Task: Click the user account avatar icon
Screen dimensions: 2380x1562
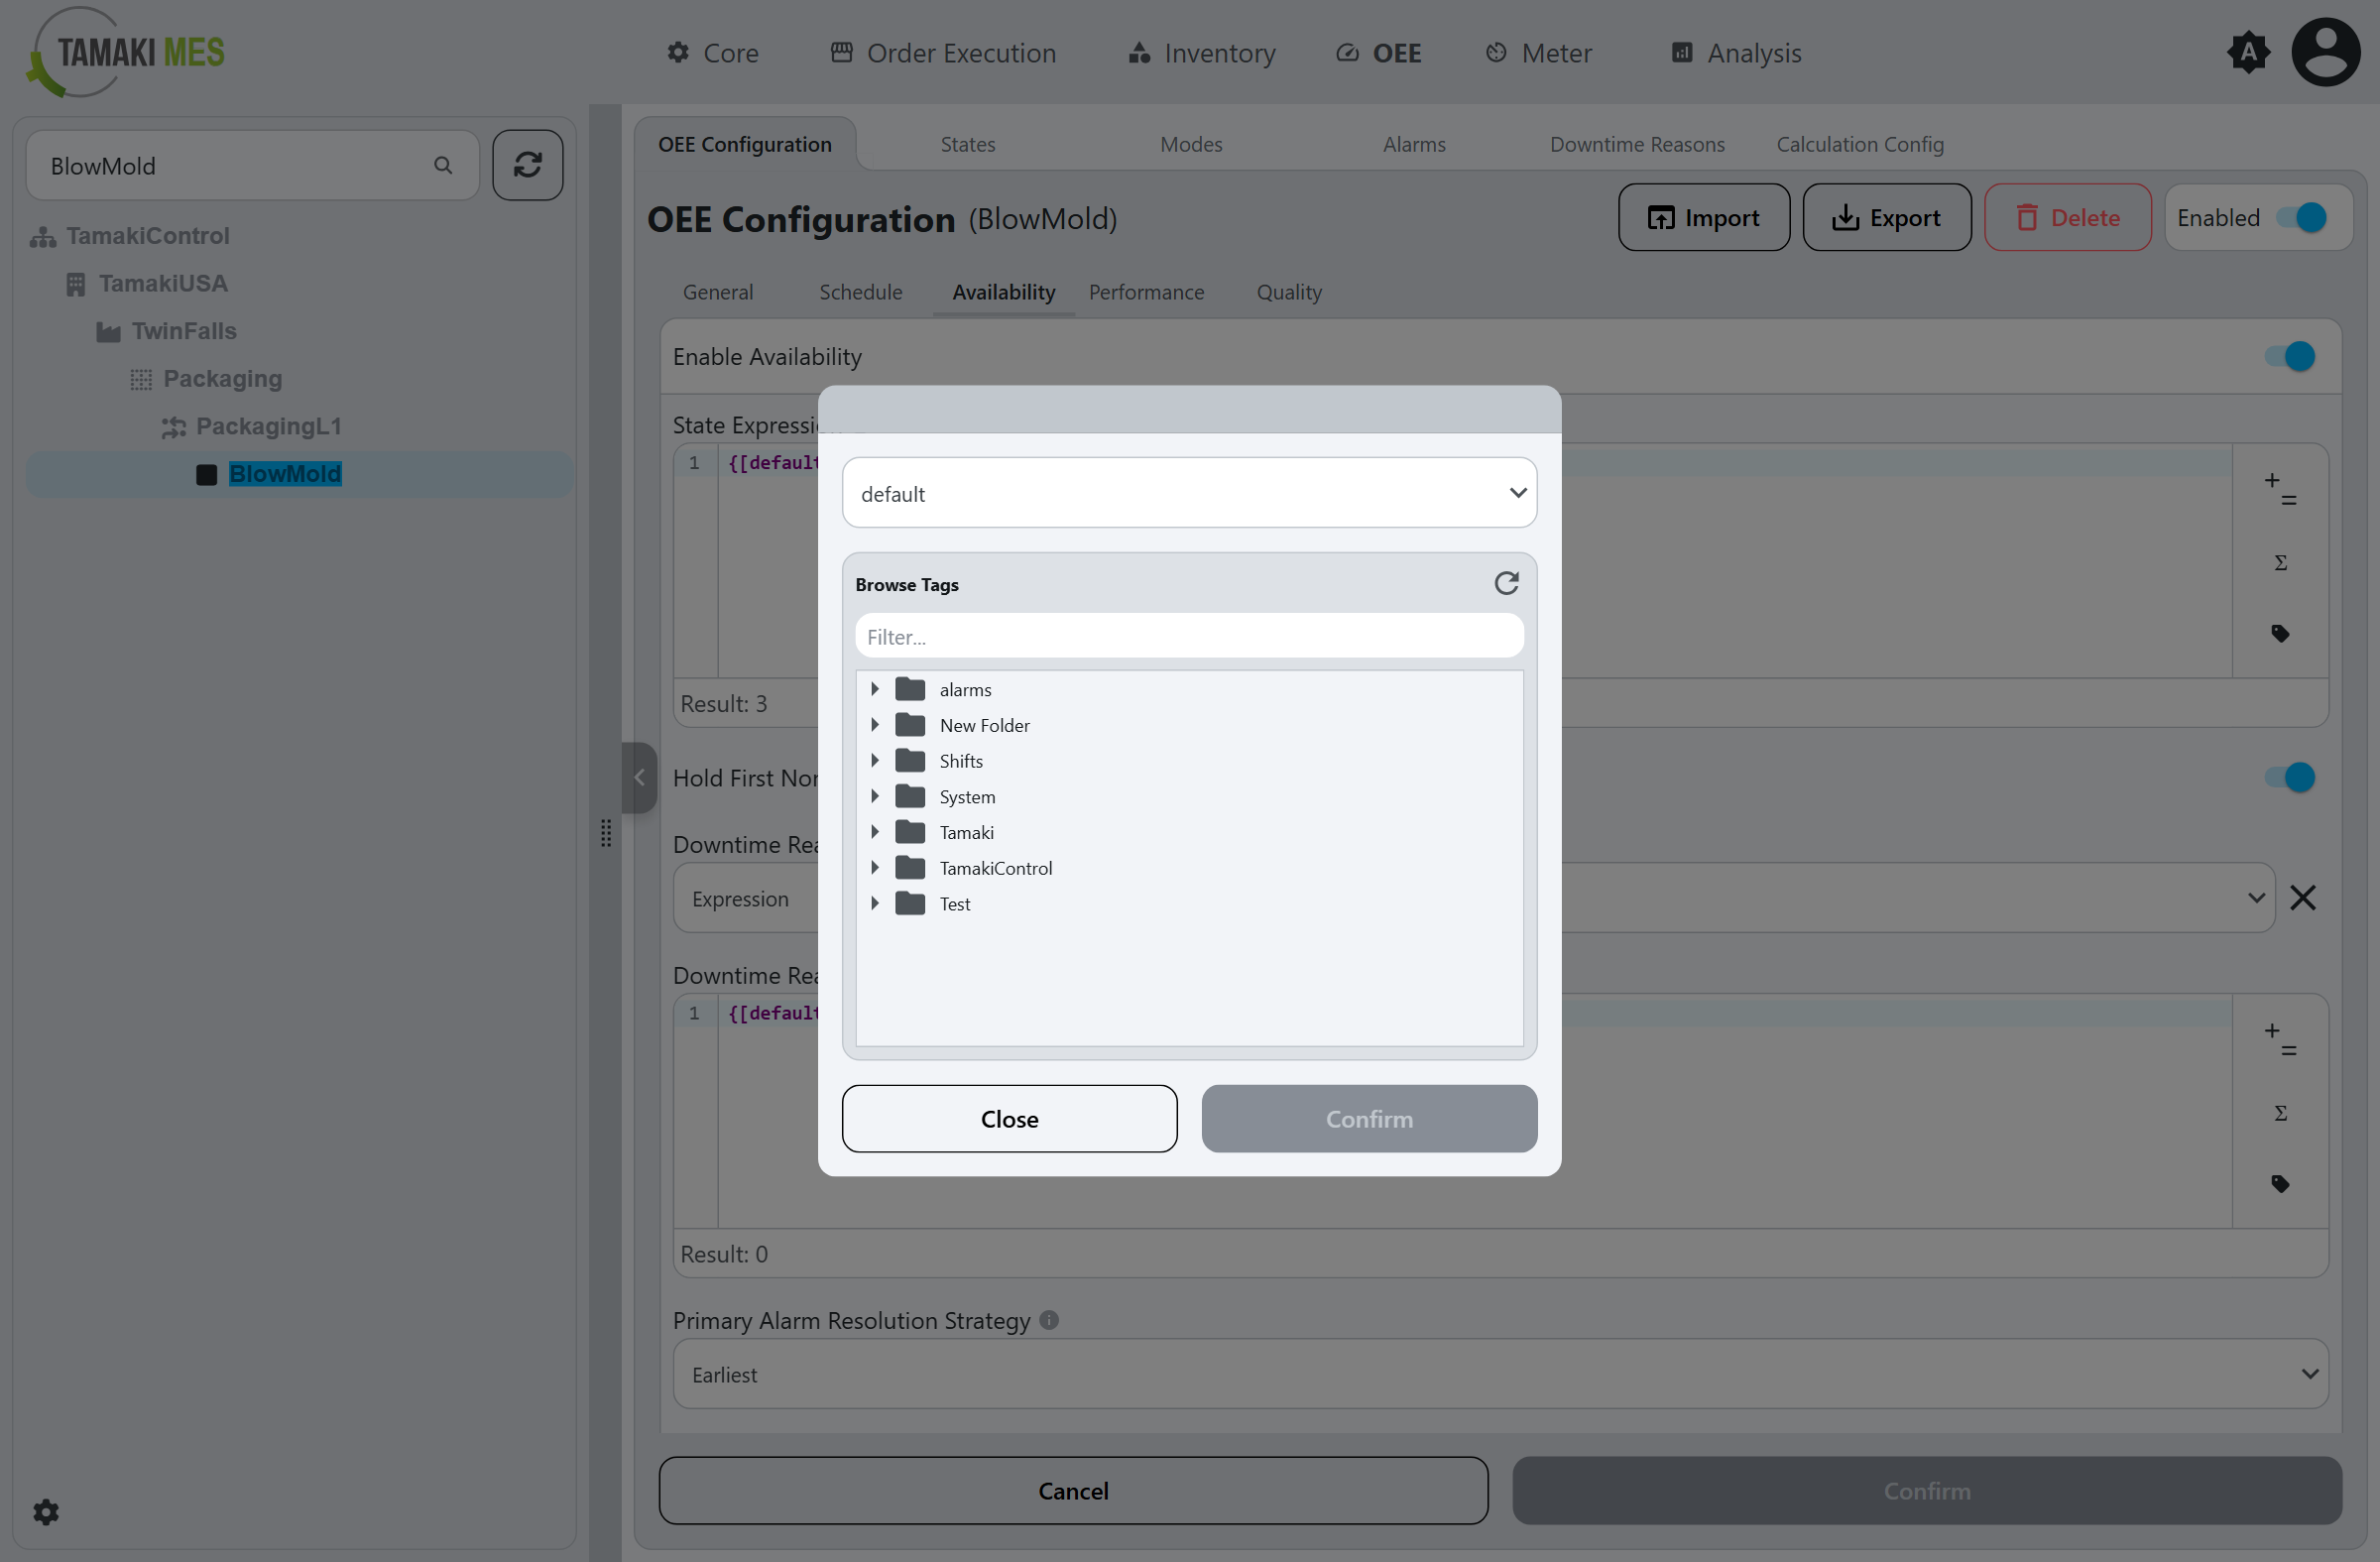Action: click(2326, 52)
